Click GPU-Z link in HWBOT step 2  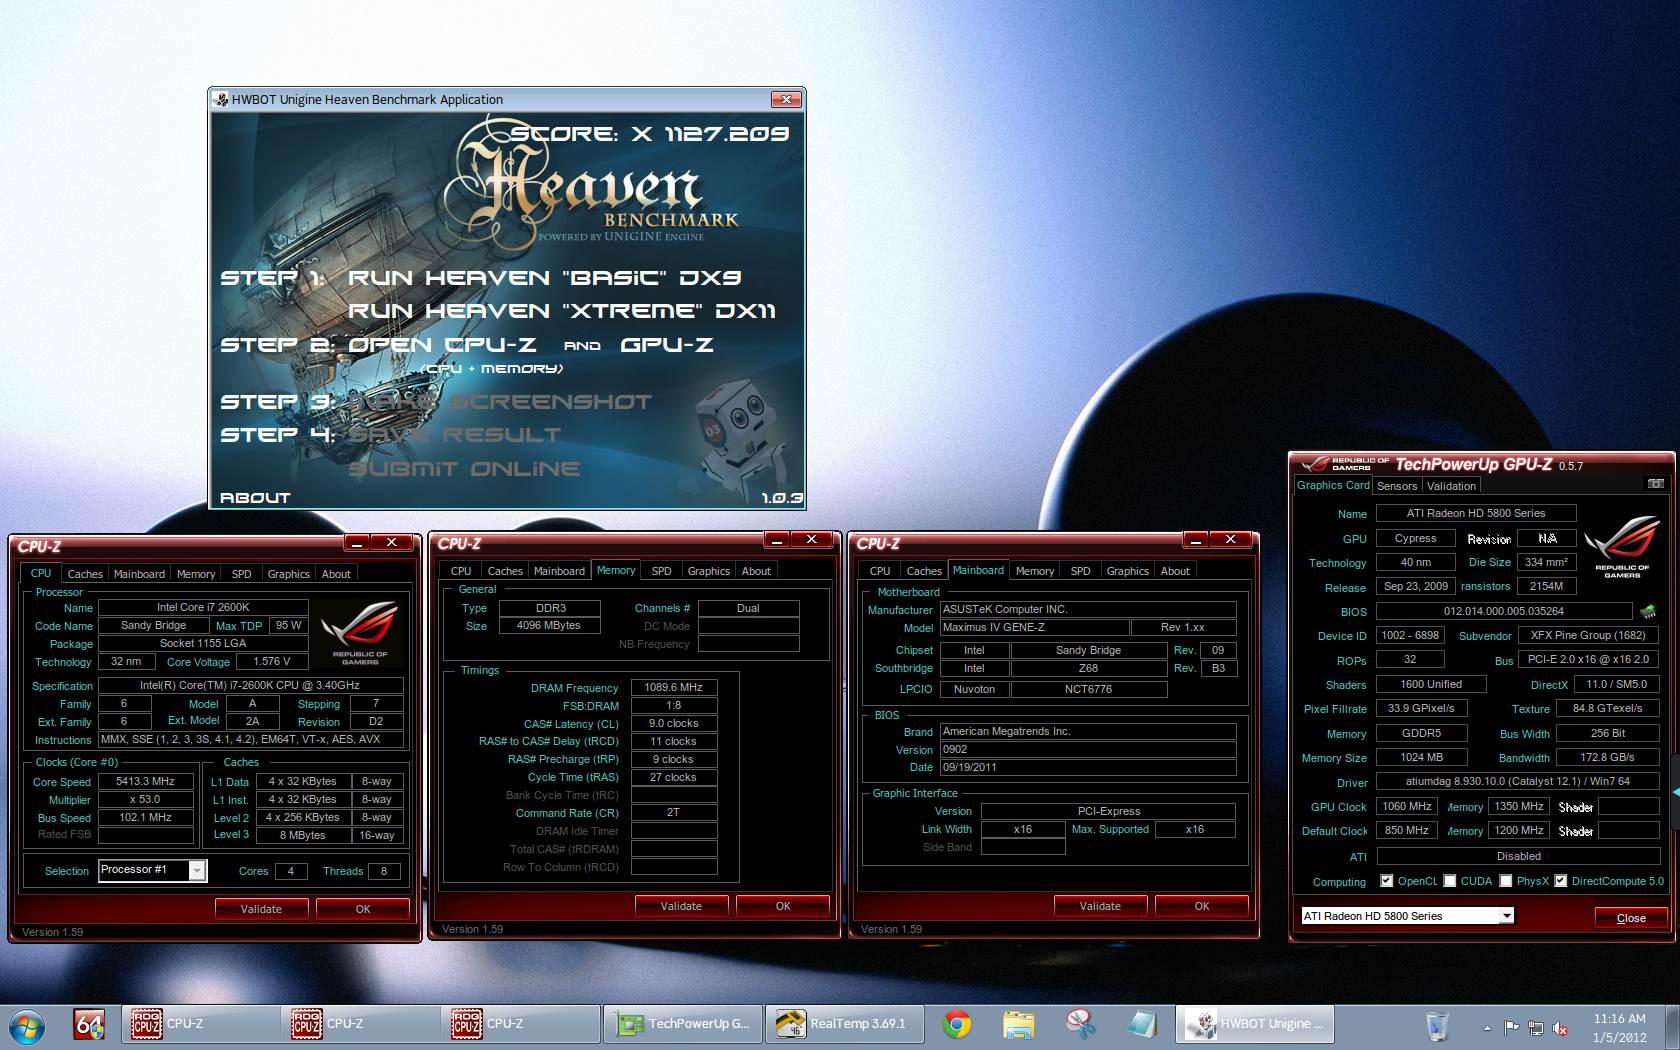point(667,345)
